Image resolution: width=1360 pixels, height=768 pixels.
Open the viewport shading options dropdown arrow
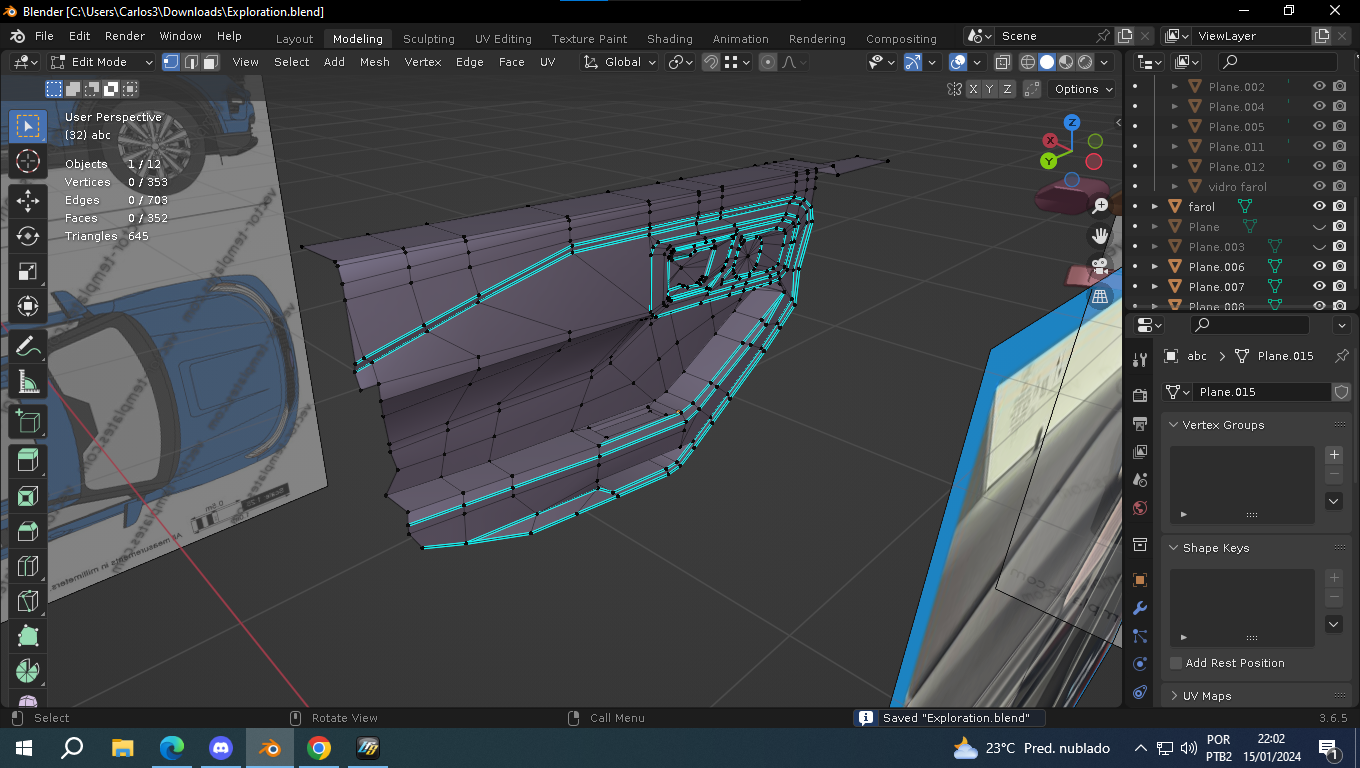[1104, 62]
